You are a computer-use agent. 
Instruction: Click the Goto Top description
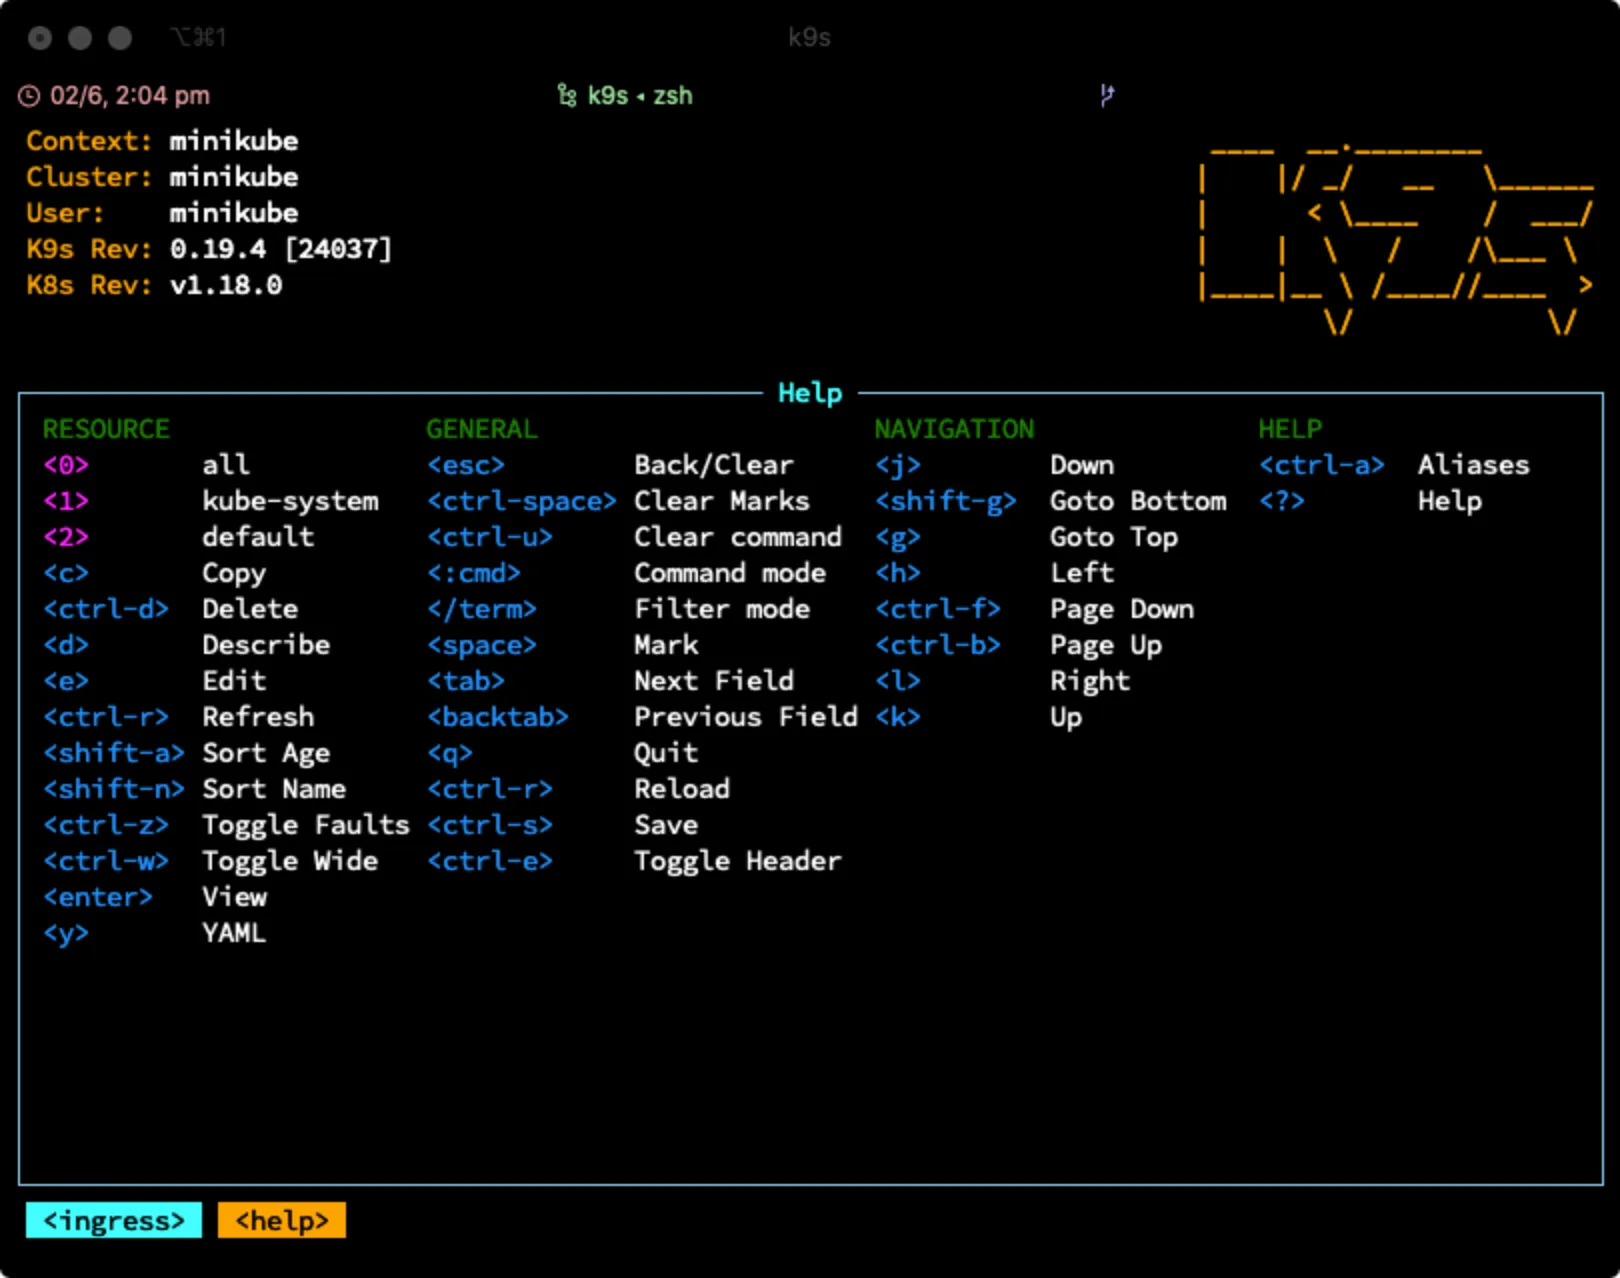pyautogui.click(x=1114, y=537)
